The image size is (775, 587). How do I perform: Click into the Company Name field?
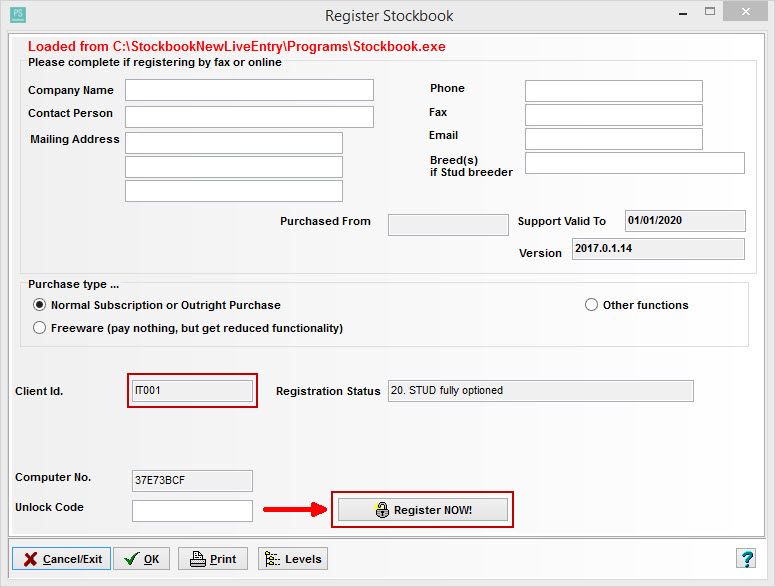pyautogui.click(x=249, y=90)
